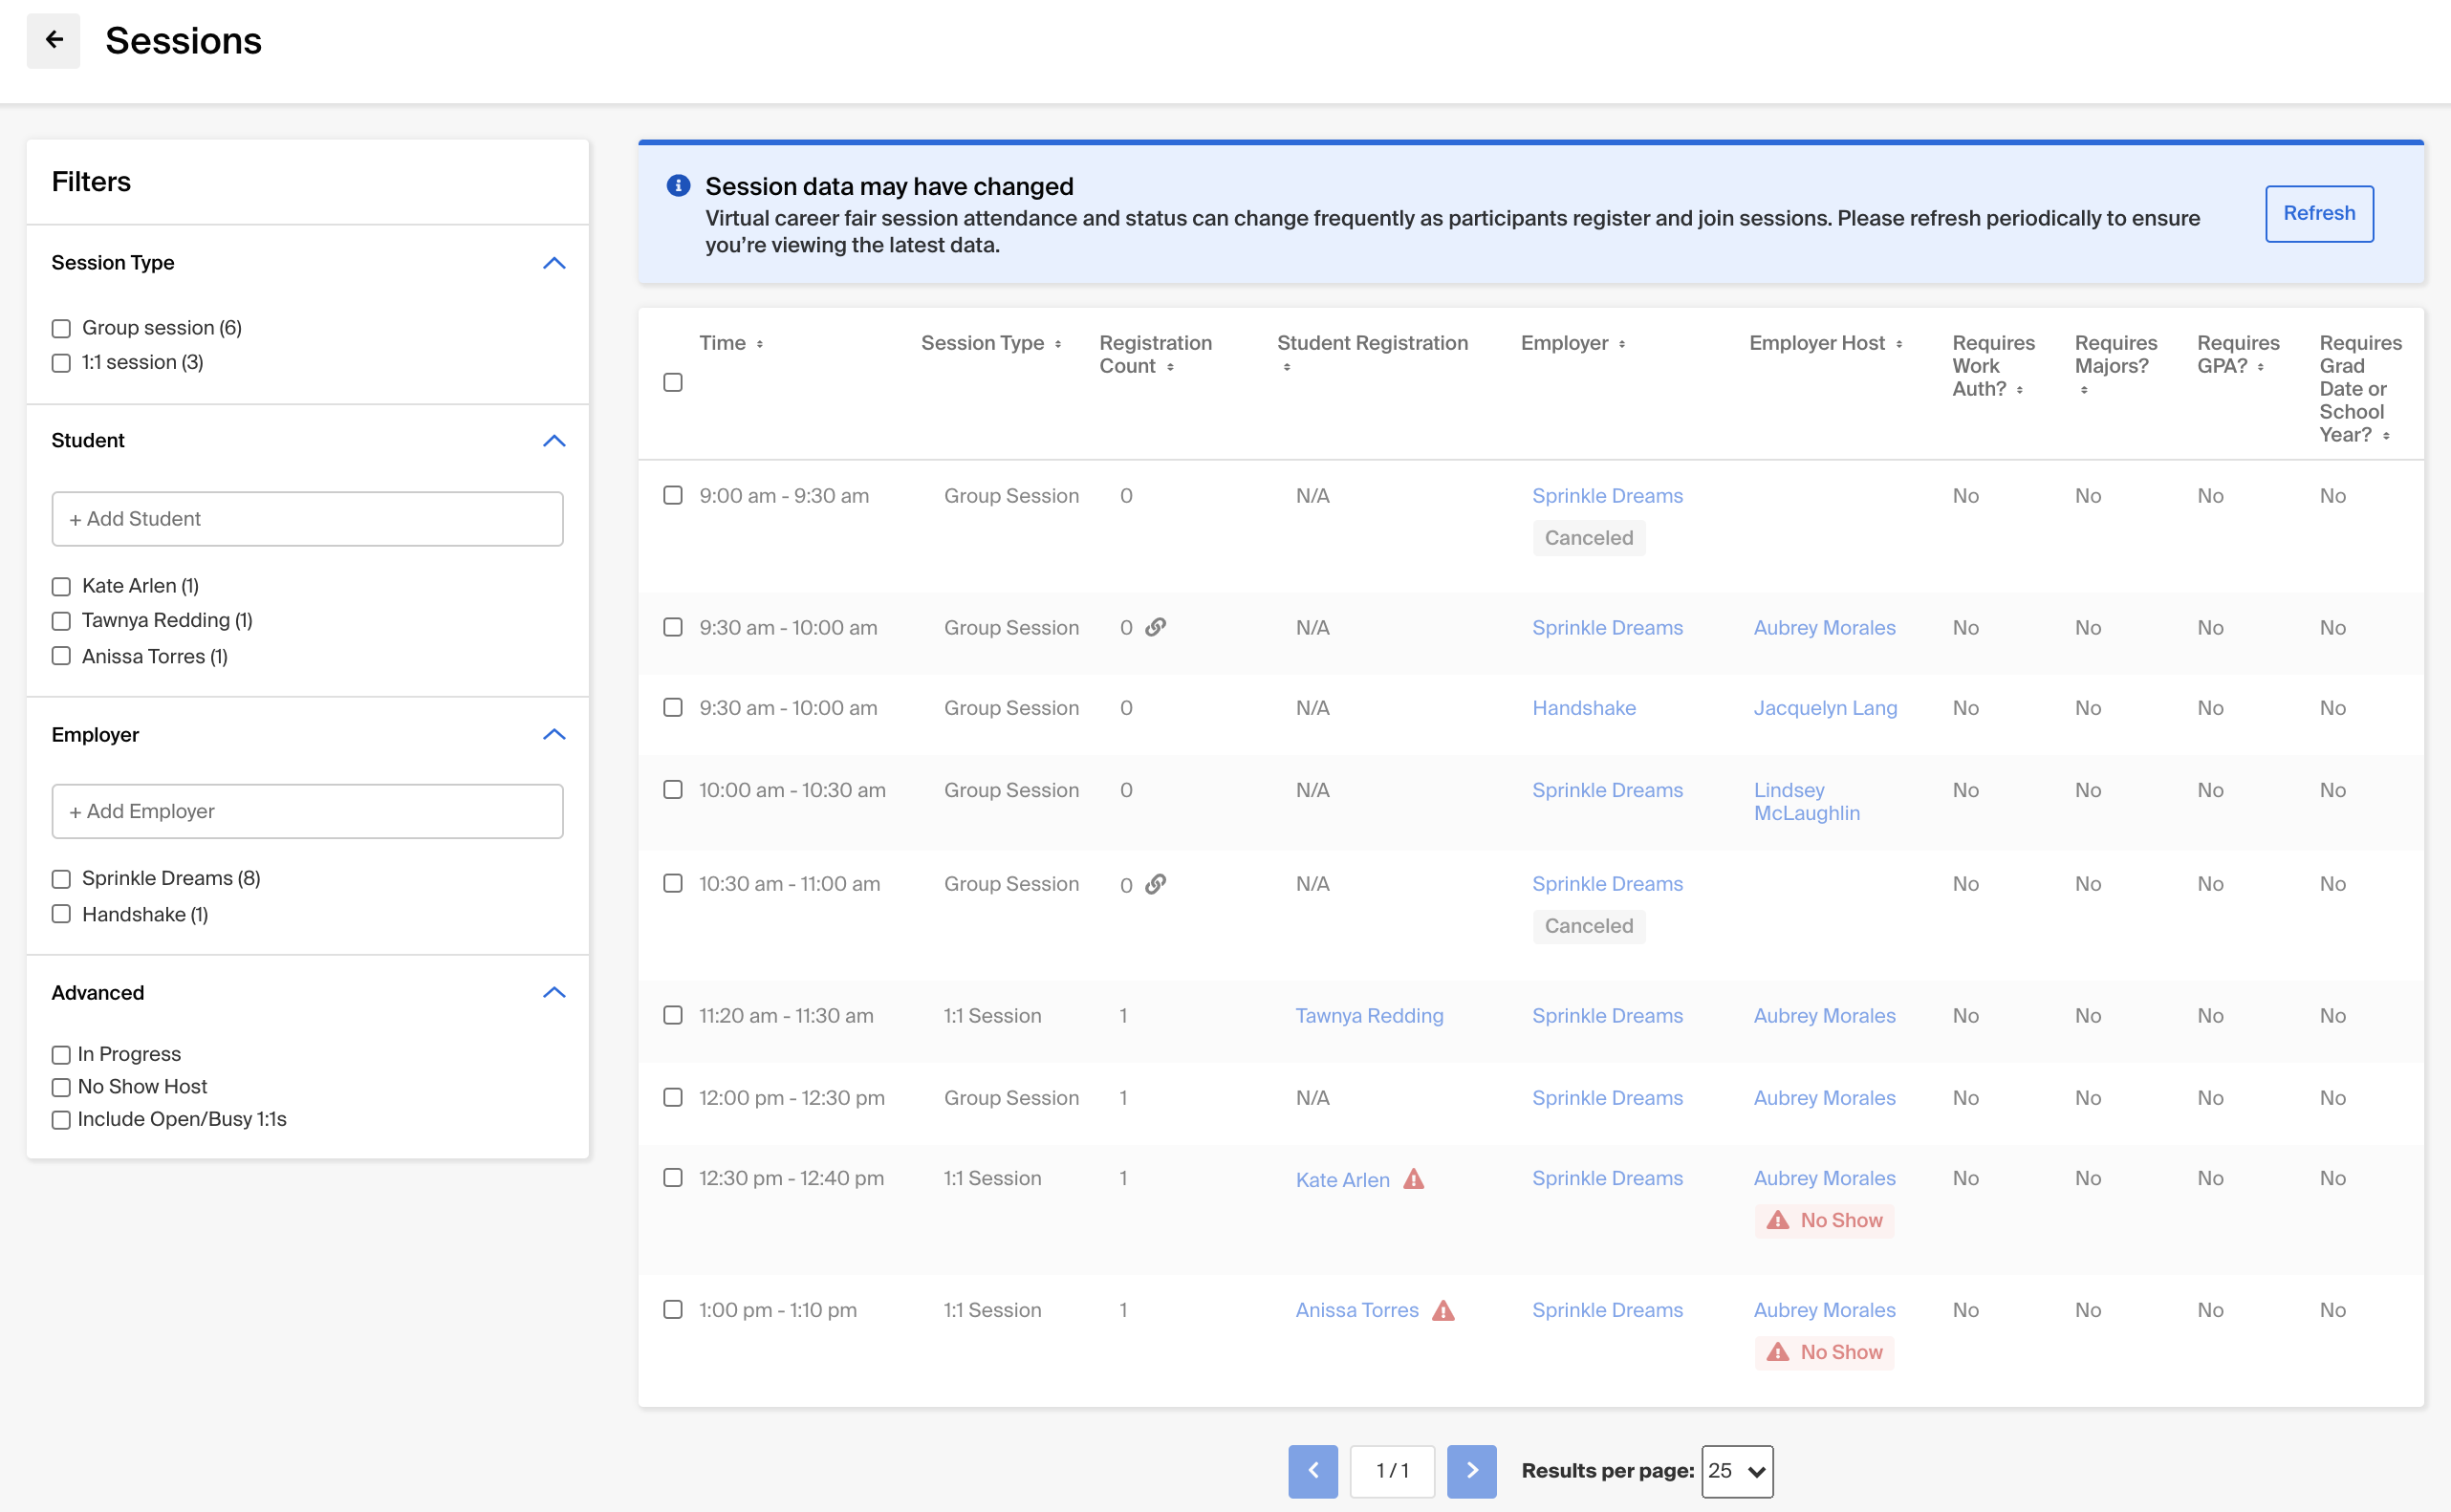
Task: Click the back arrow next to Sessions
Action: point(53,40)
